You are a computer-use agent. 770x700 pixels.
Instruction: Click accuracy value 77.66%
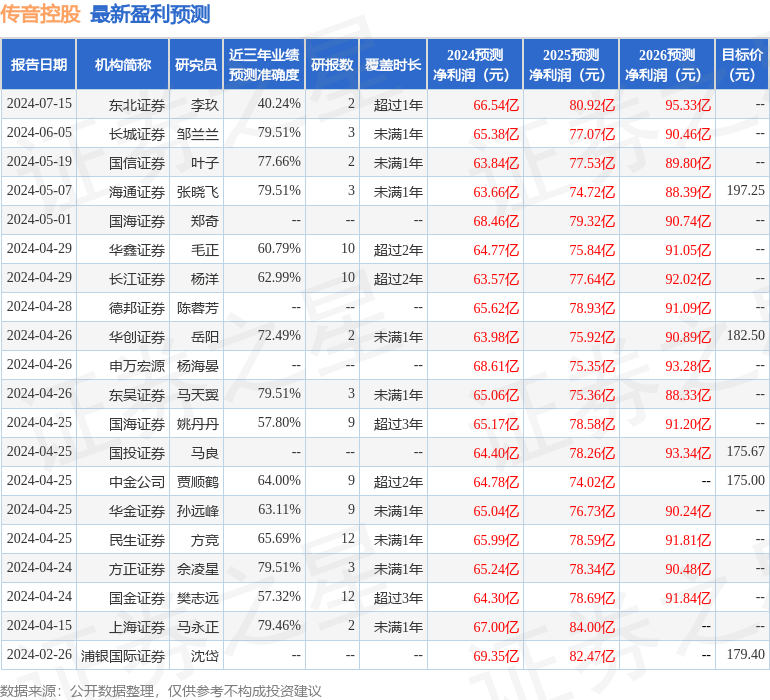(x=279, y=162)
